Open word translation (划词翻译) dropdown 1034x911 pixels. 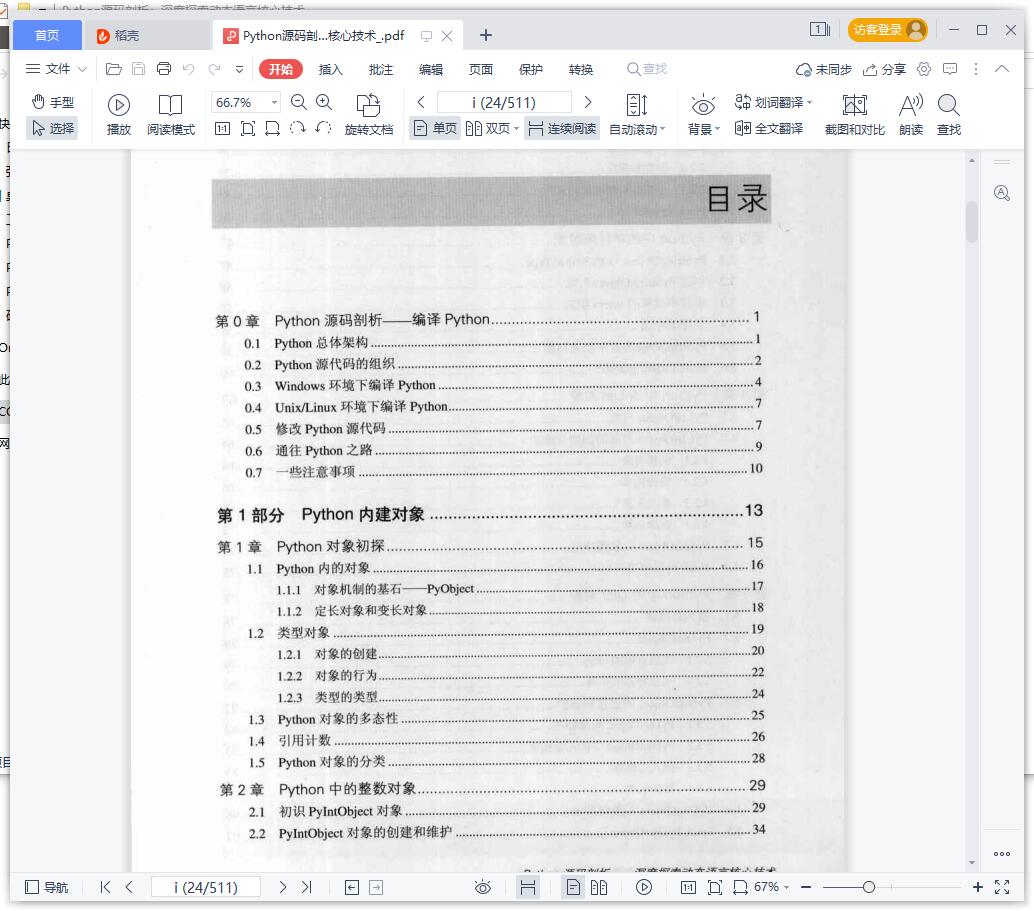pyautogui.click(x=774, y=102)
